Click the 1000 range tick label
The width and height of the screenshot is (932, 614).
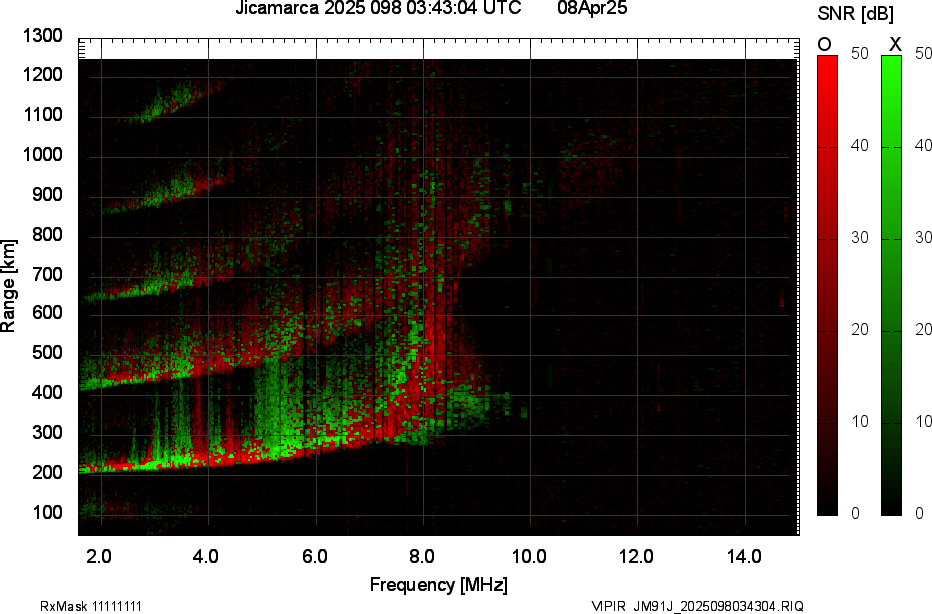[43, 155]
